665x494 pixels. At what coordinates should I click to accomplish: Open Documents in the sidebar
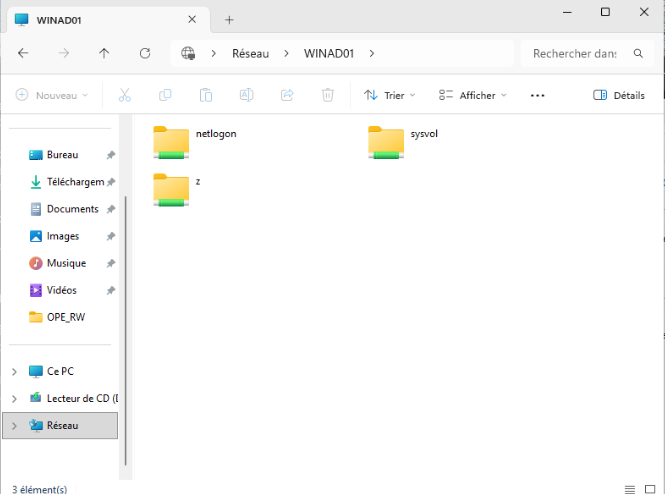tap(64, 209)
